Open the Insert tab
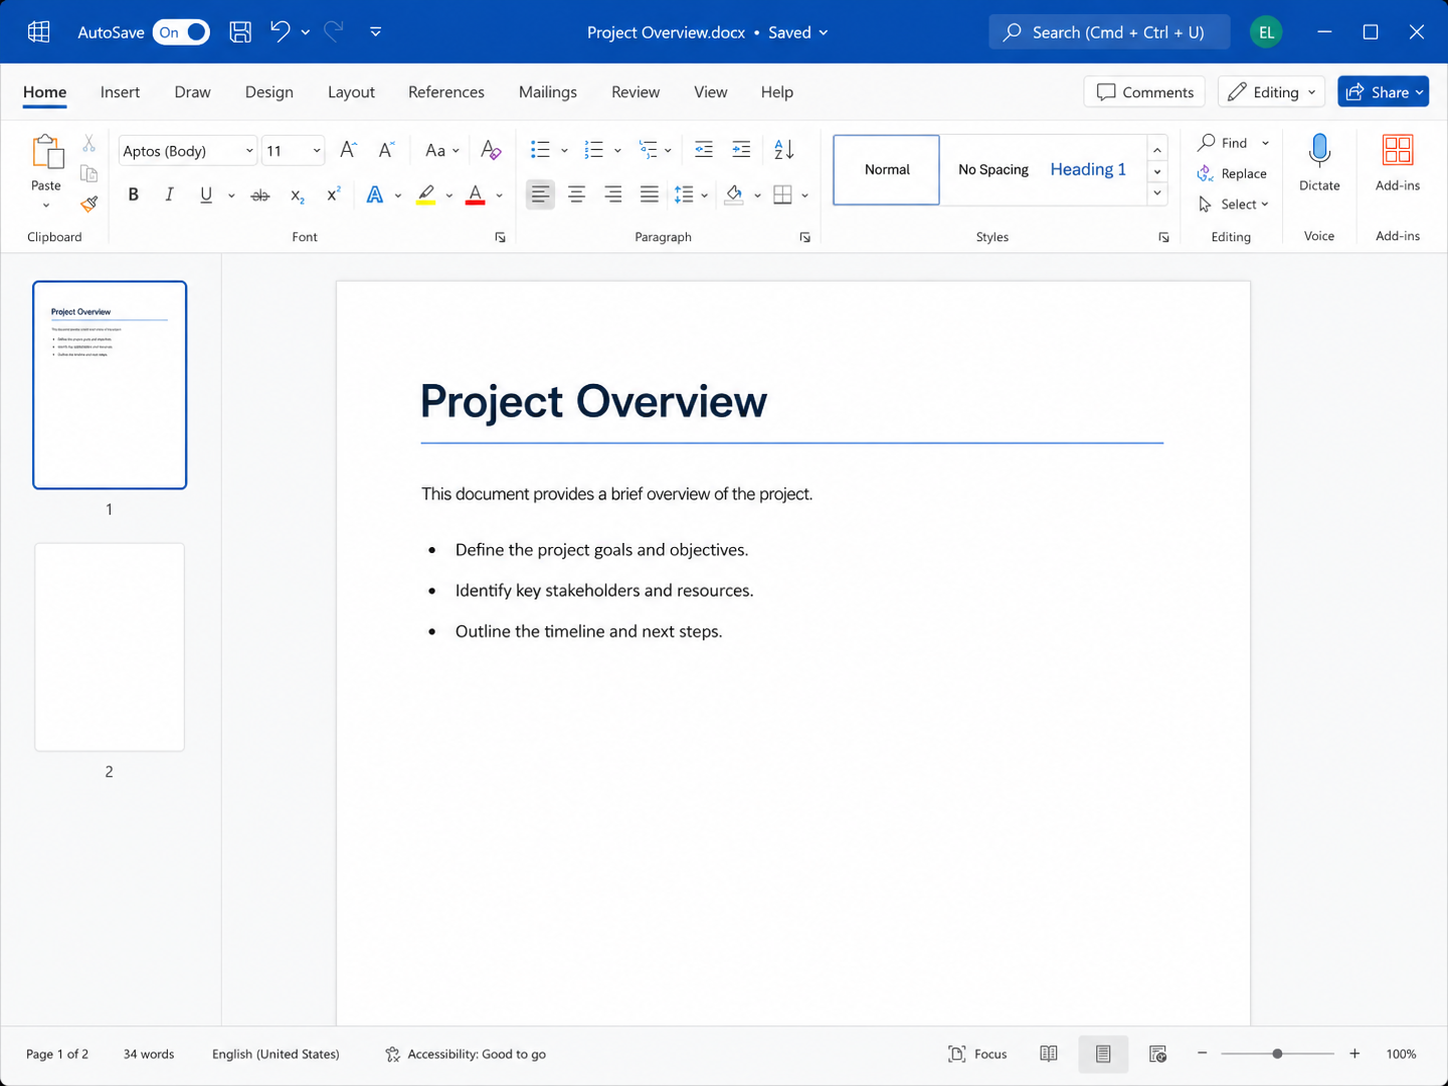1448x1086 pixels. 120,92
